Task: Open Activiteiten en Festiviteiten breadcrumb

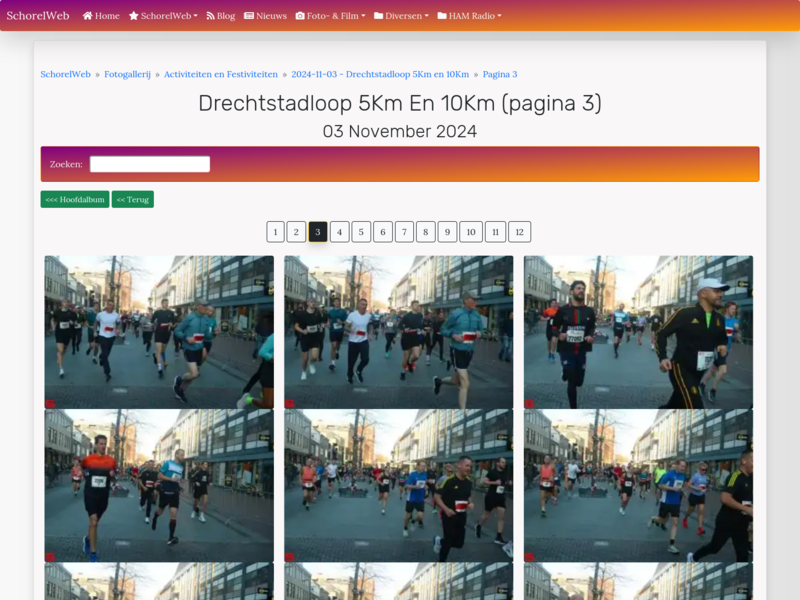Action: tap(221, 74)
